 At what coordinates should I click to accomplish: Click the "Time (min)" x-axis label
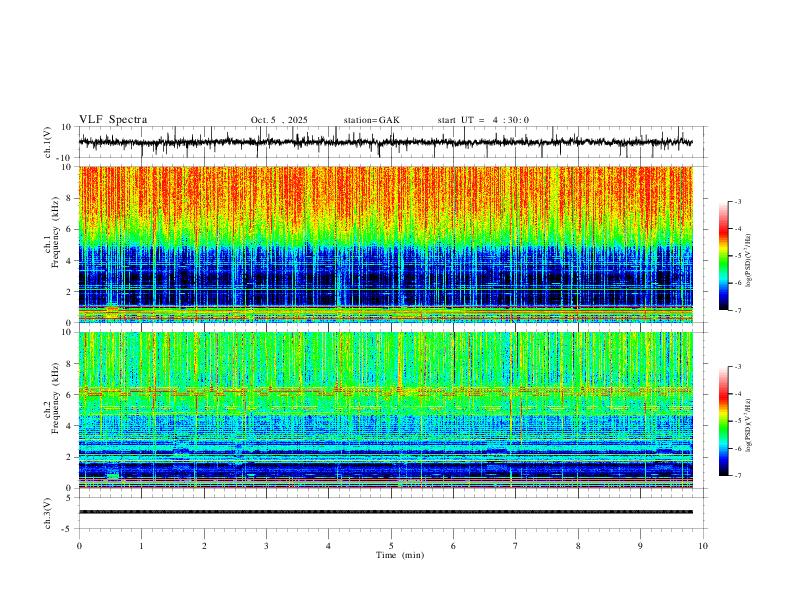(400, 555)
